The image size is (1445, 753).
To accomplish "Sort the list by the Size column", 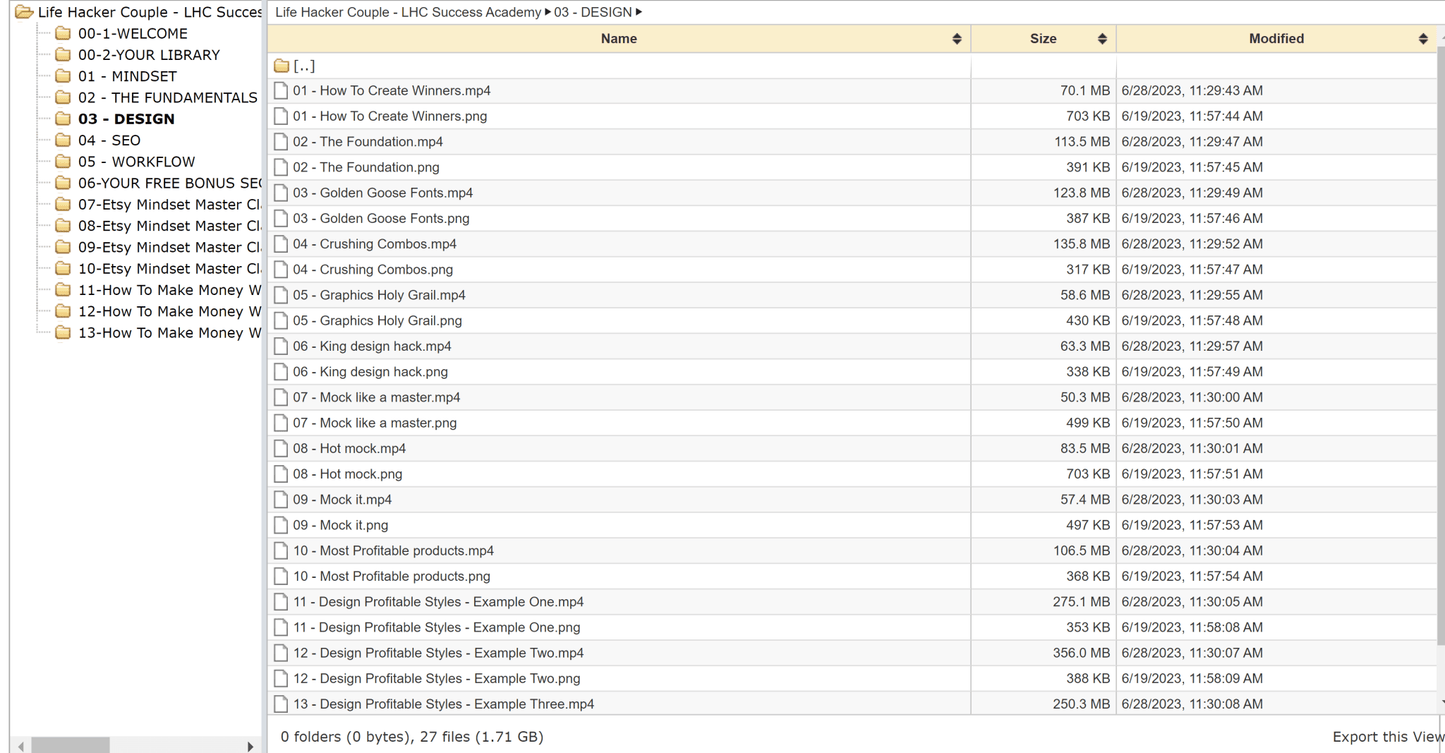I will 1043,39.
